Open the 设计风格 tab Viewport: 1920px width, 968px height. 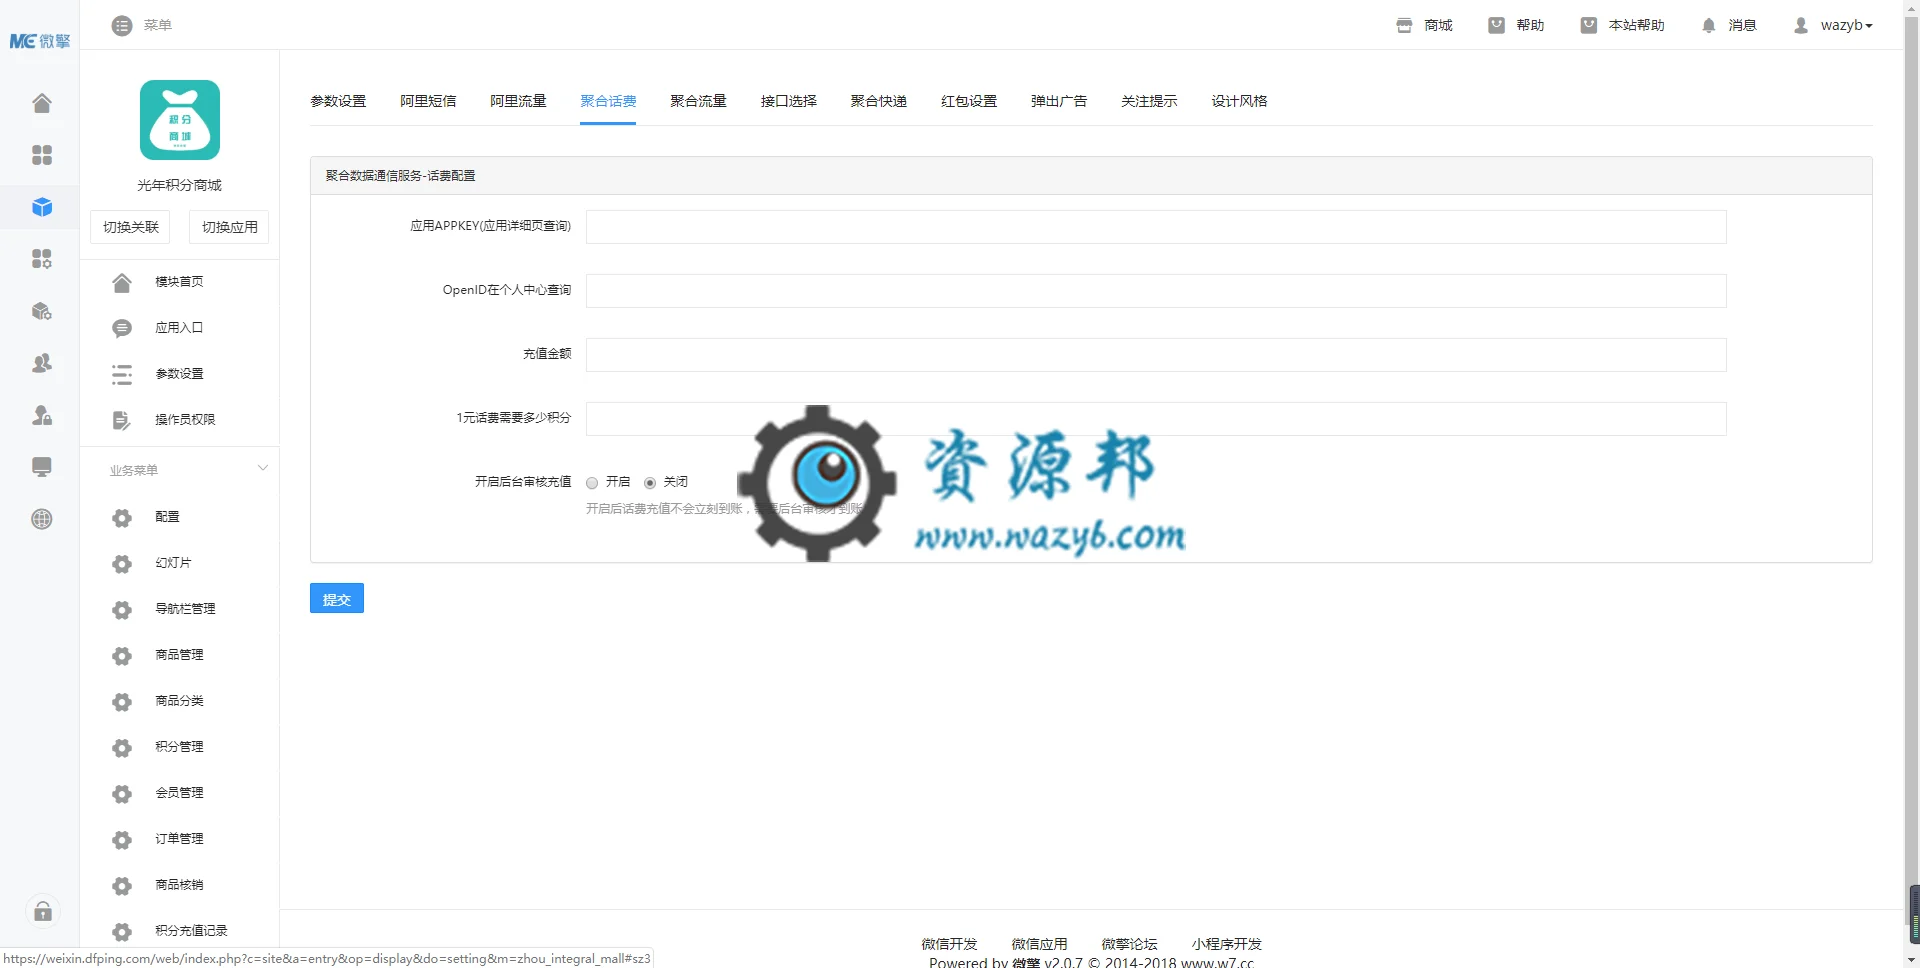coord(1239,101)
